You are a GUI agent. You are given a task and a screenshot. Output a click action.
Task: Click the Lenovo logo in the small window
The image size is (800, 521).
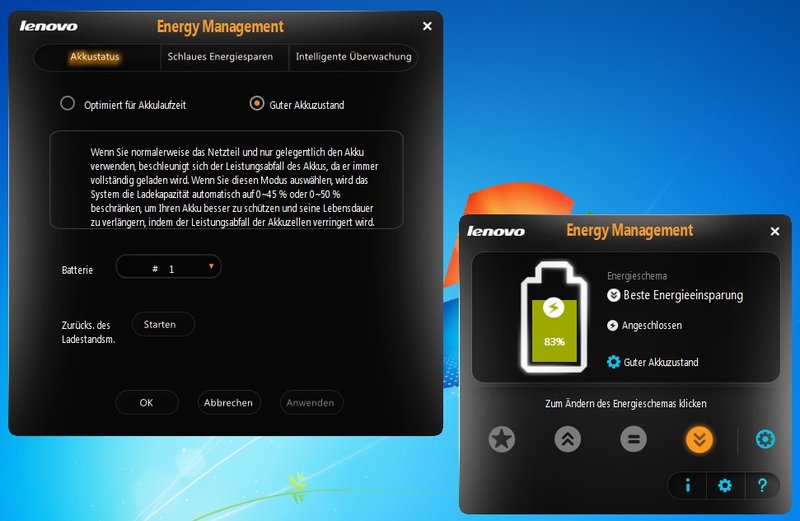coord(496,231)
